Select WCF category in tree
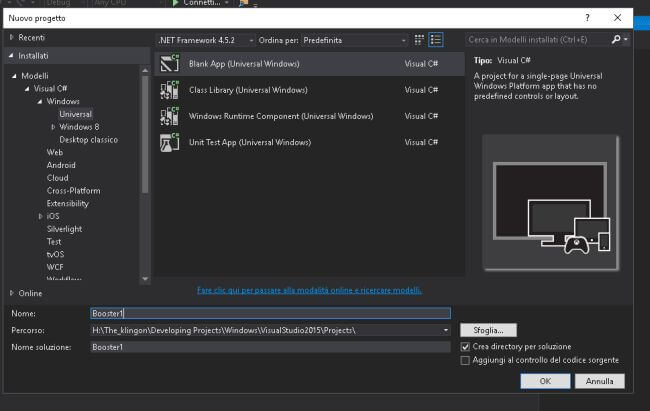Viewport: 650px width, 411px height. point(55,267)
